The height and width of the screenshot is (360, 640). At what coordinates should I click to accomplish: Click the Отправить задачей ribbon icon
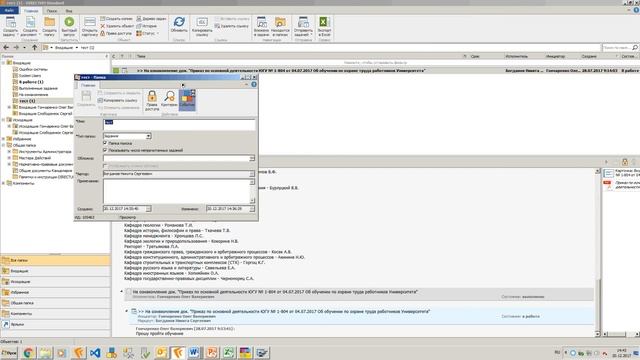pyautogui.click(x=303, y=27)
